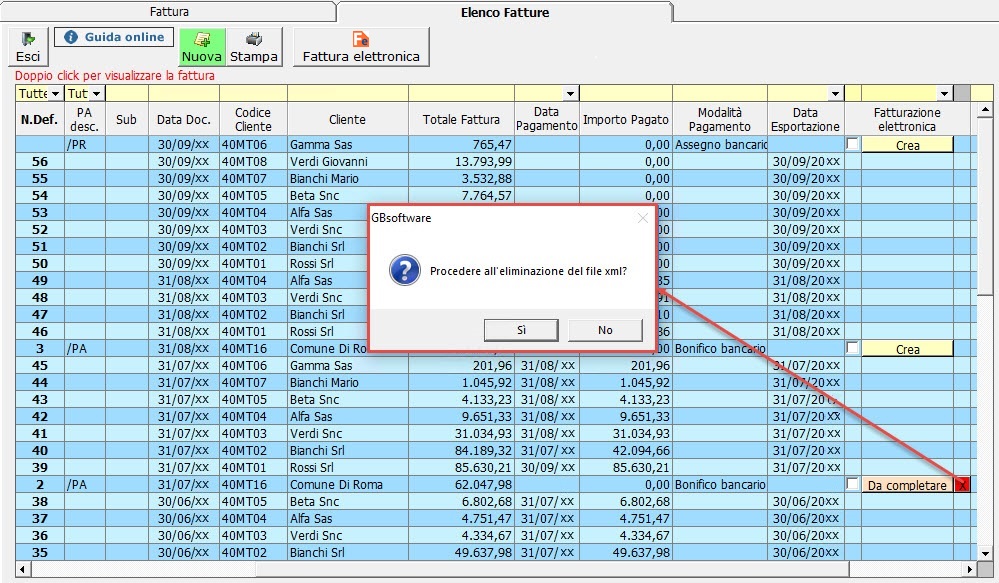Select total 31.034,93 in row 41
The height and width of the screenshot is (583, 999).
(461, 434)
